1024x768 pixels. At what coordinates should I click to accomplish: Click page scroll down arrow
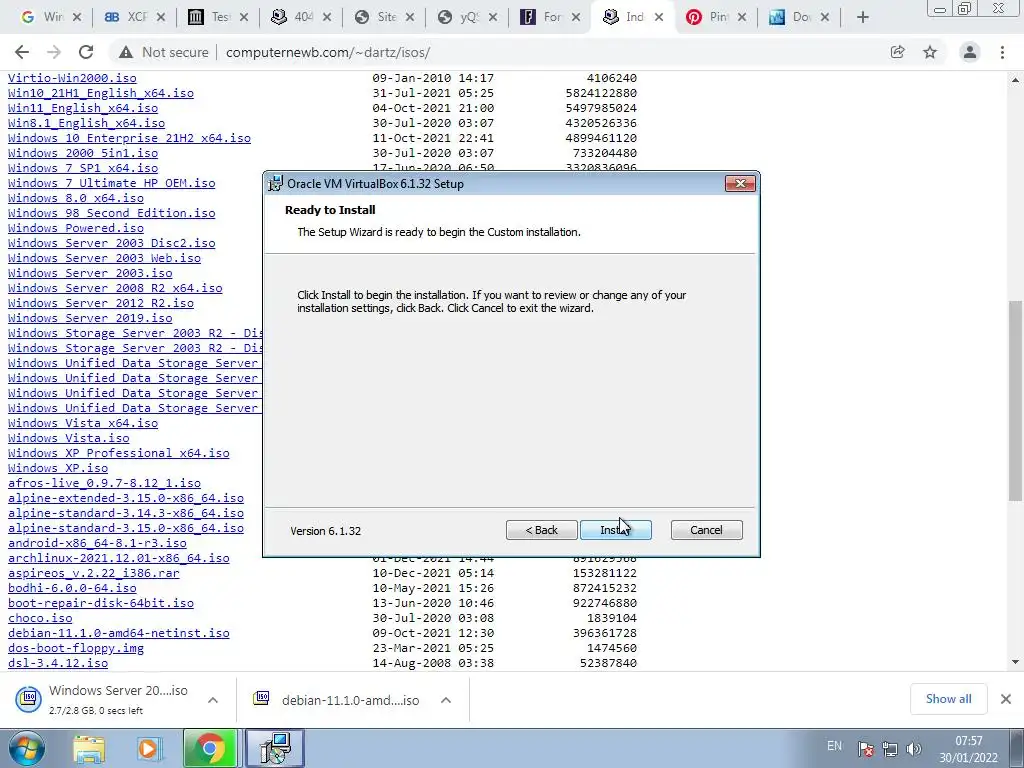click(x=1015, y=662)
